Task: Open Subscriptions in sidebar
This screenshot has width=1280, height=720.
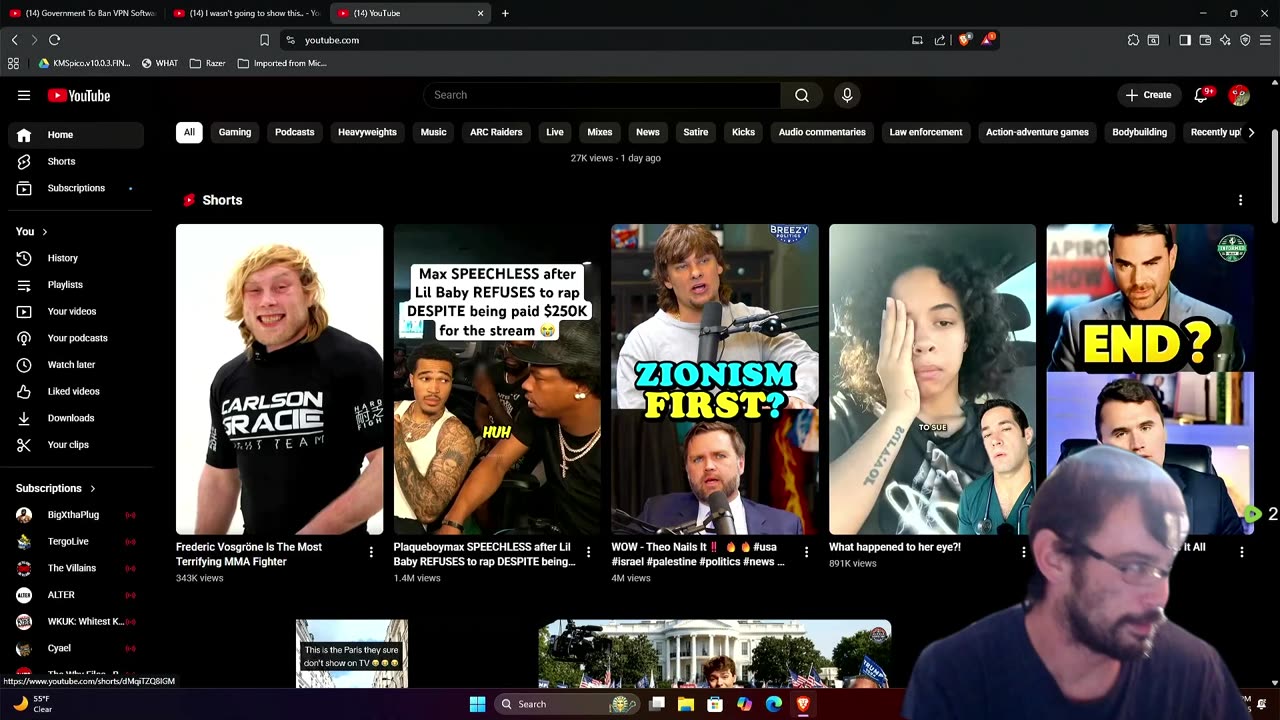Action: click(76, 188)
